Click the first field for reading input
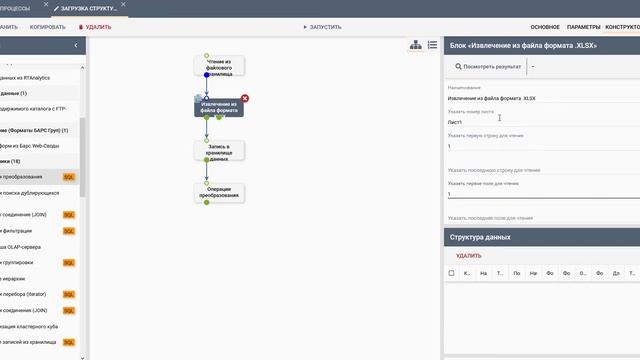640x360 pixels. point(544,194)
